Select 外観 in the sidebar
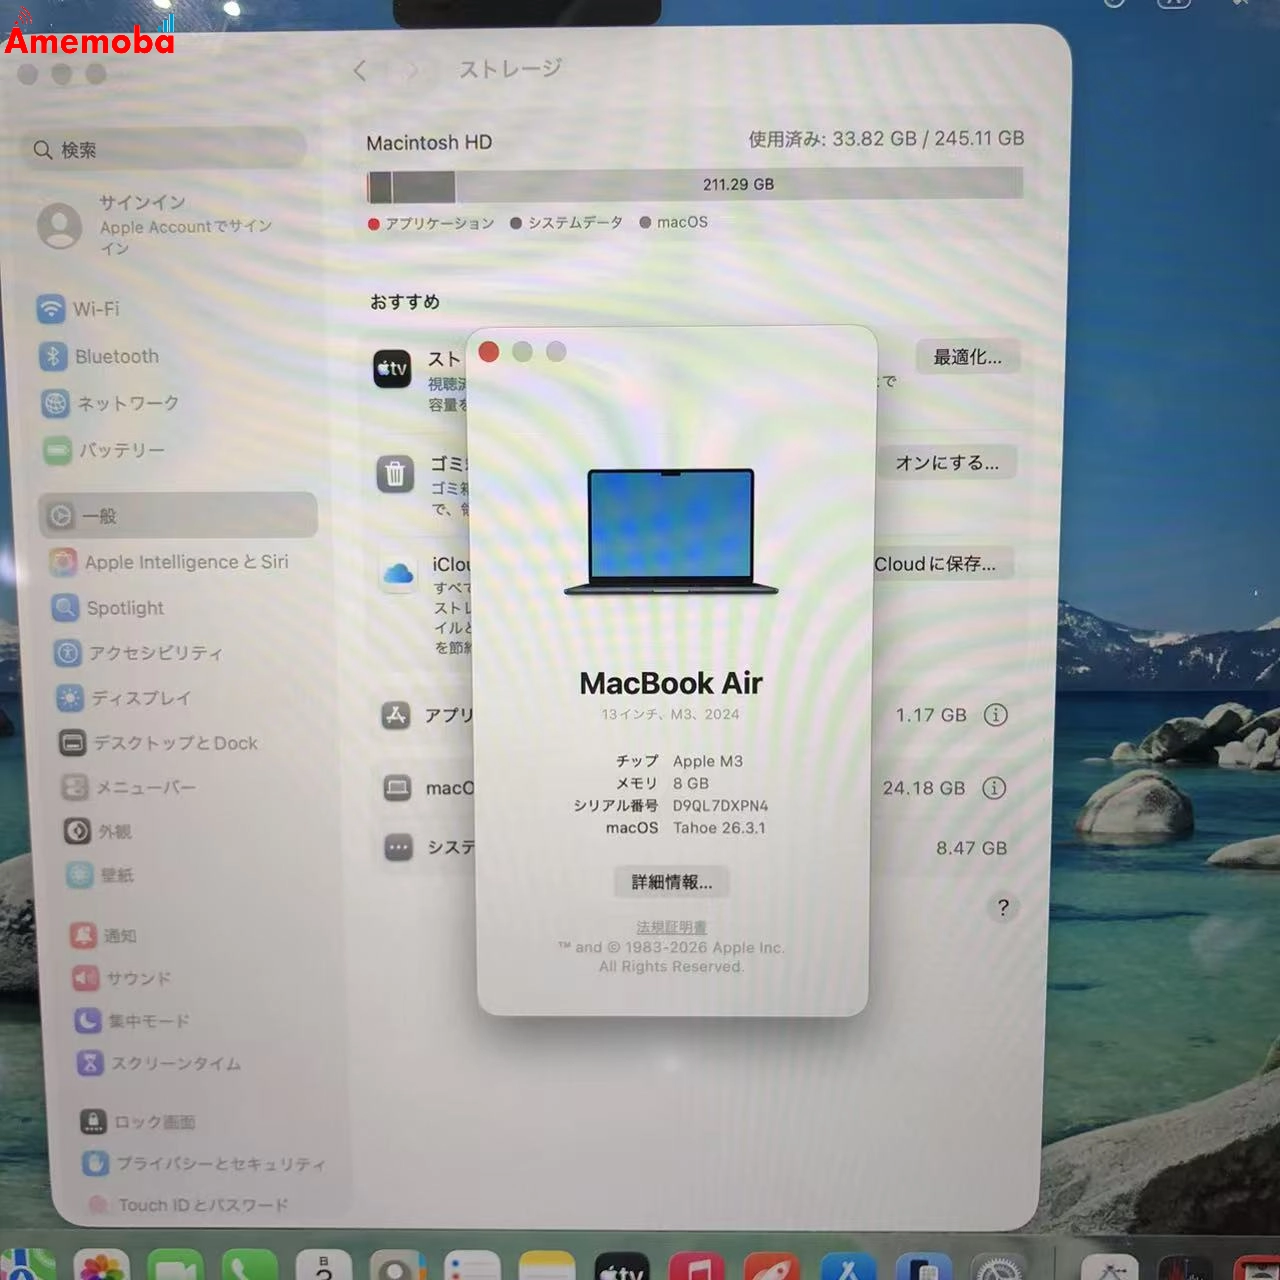This screenshot has width=1280, height=1280. click(98, 831)
